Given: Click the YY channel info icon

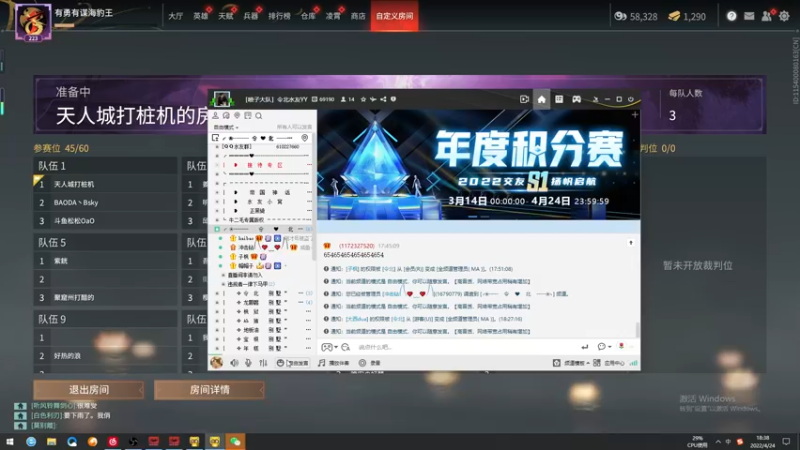Looking at the screenshot, I should point(393,99).
